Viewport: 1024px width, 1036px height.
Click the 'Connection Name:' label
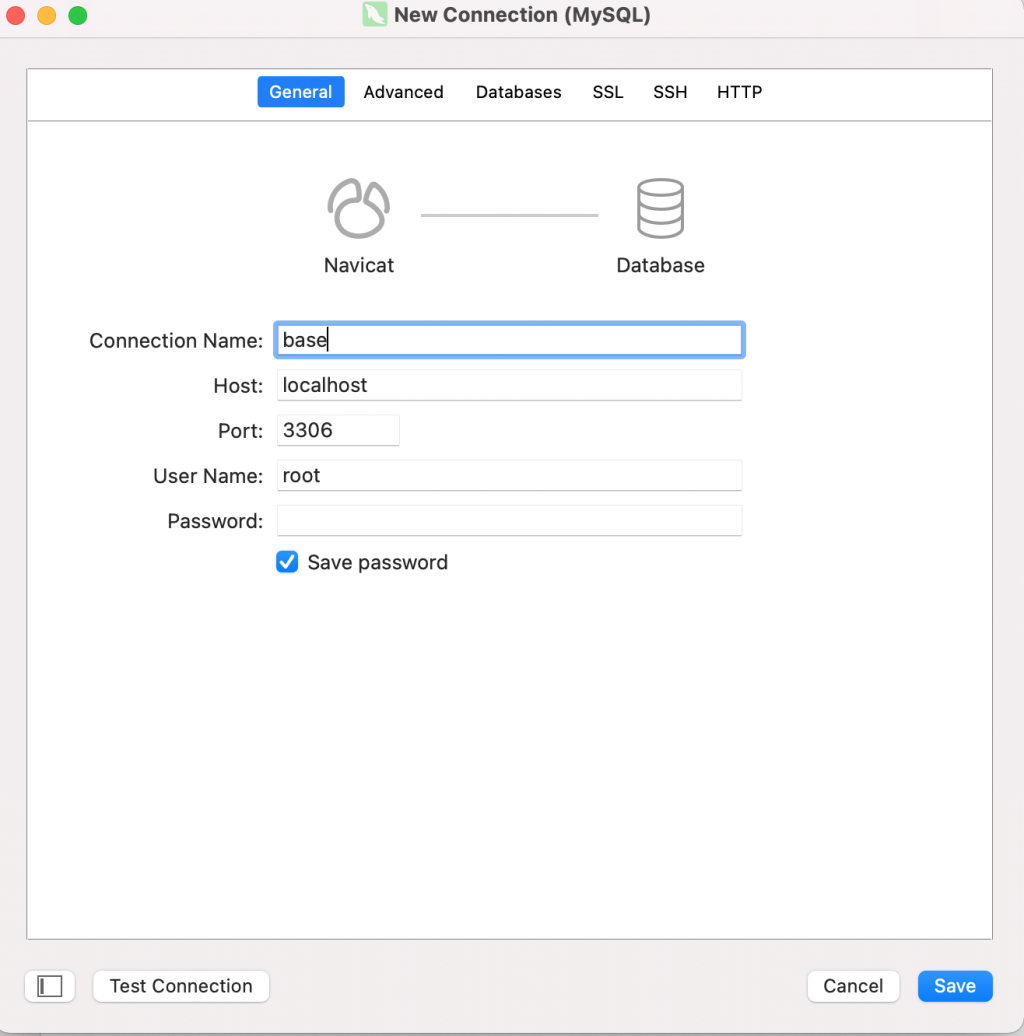[176, 340]
